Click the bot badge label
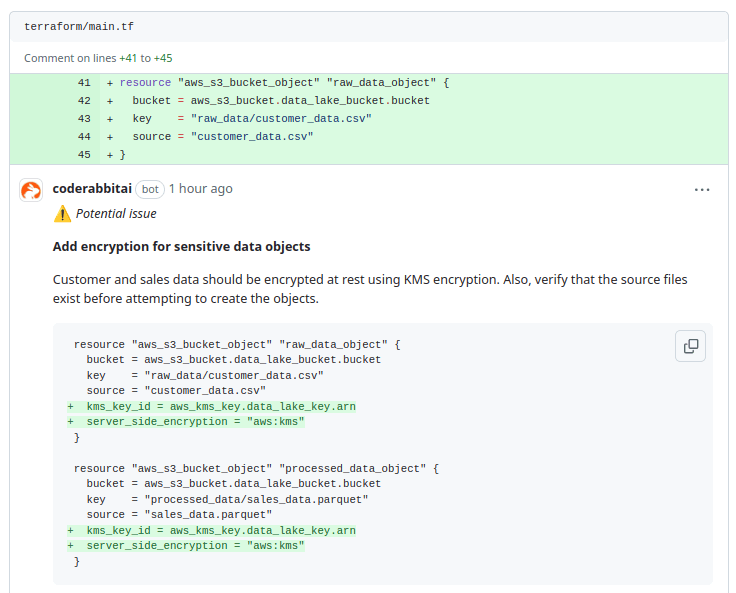 click(x=150, y=189)
